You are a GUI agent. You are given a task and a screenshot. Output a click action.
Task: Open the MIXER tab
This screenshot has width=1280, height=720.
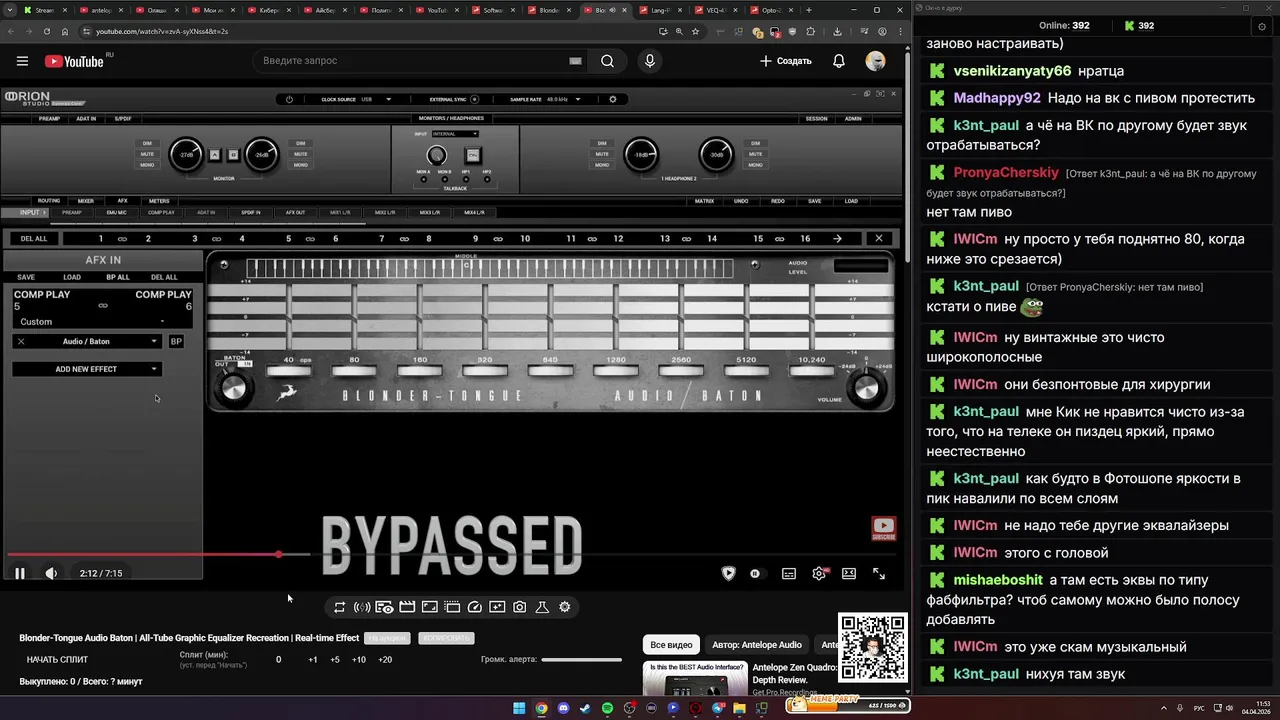(x=86, y=201)
